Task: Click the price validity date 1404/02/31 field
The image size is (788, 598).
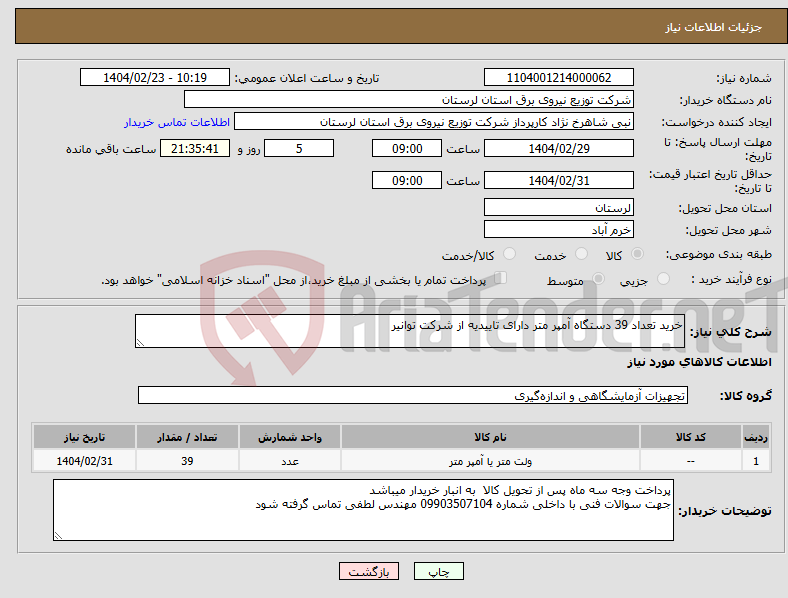Action: [558, 180]
